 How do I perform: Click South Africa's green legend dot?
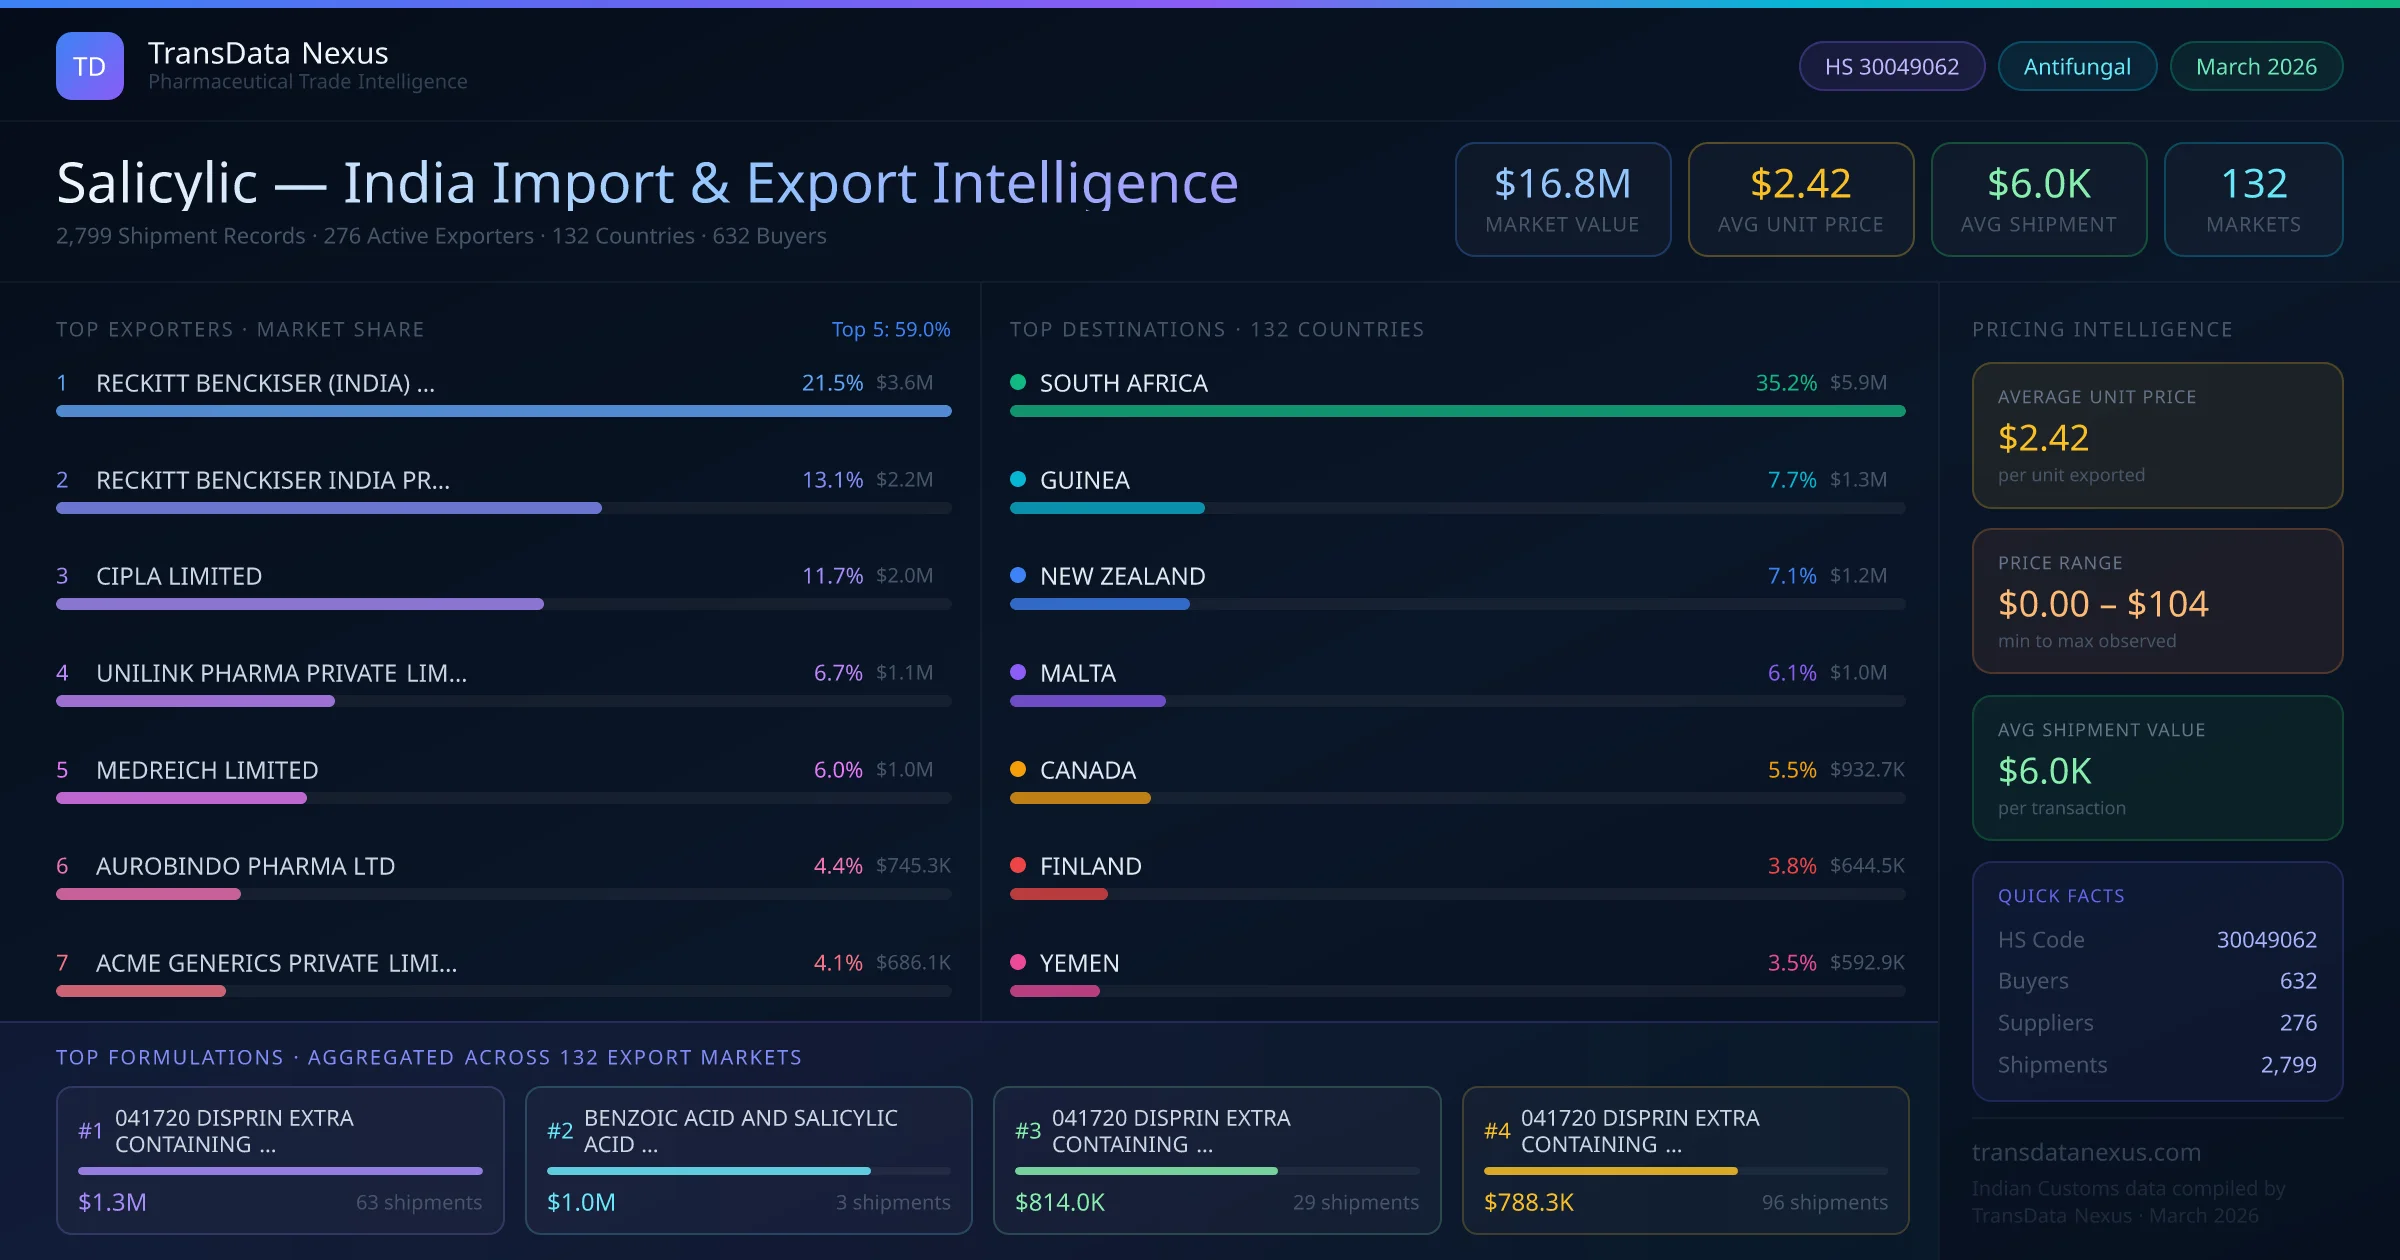click(1017, 382)
